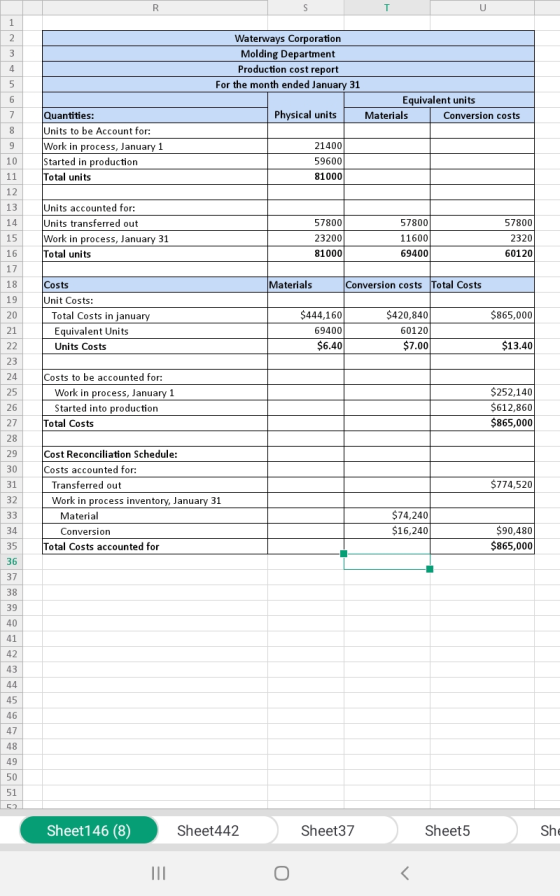Click the value $444,160
Viewport: 560px width, 896px height.
coord(321,315)
